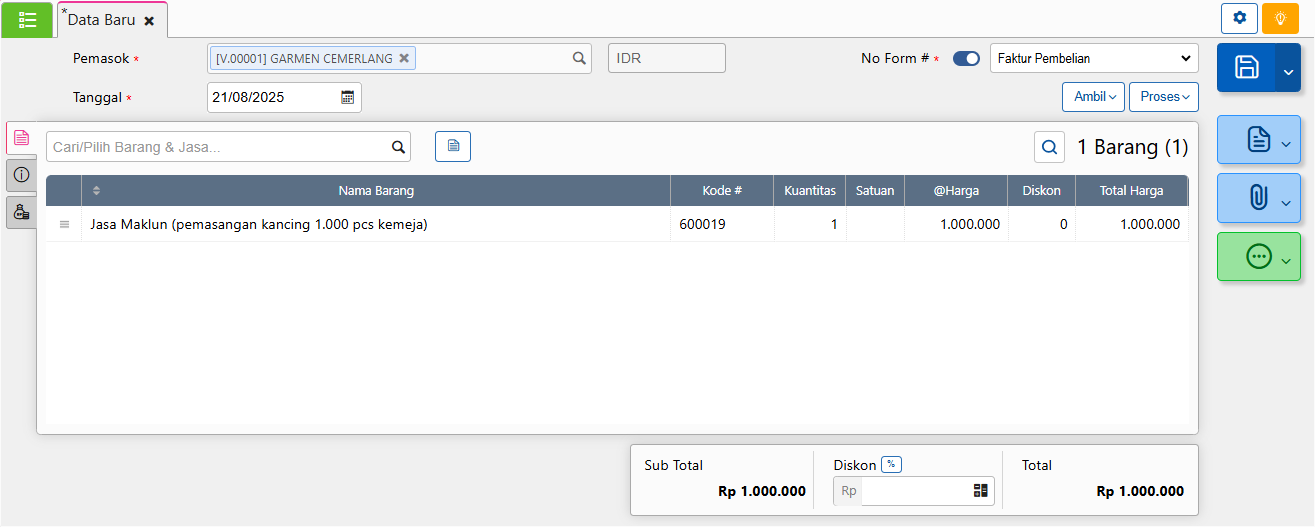Image resolution: width=1315 pixels, height=527 pixels.
Task: Open the cost/money bag side tab
Action: tap(21, 212)
